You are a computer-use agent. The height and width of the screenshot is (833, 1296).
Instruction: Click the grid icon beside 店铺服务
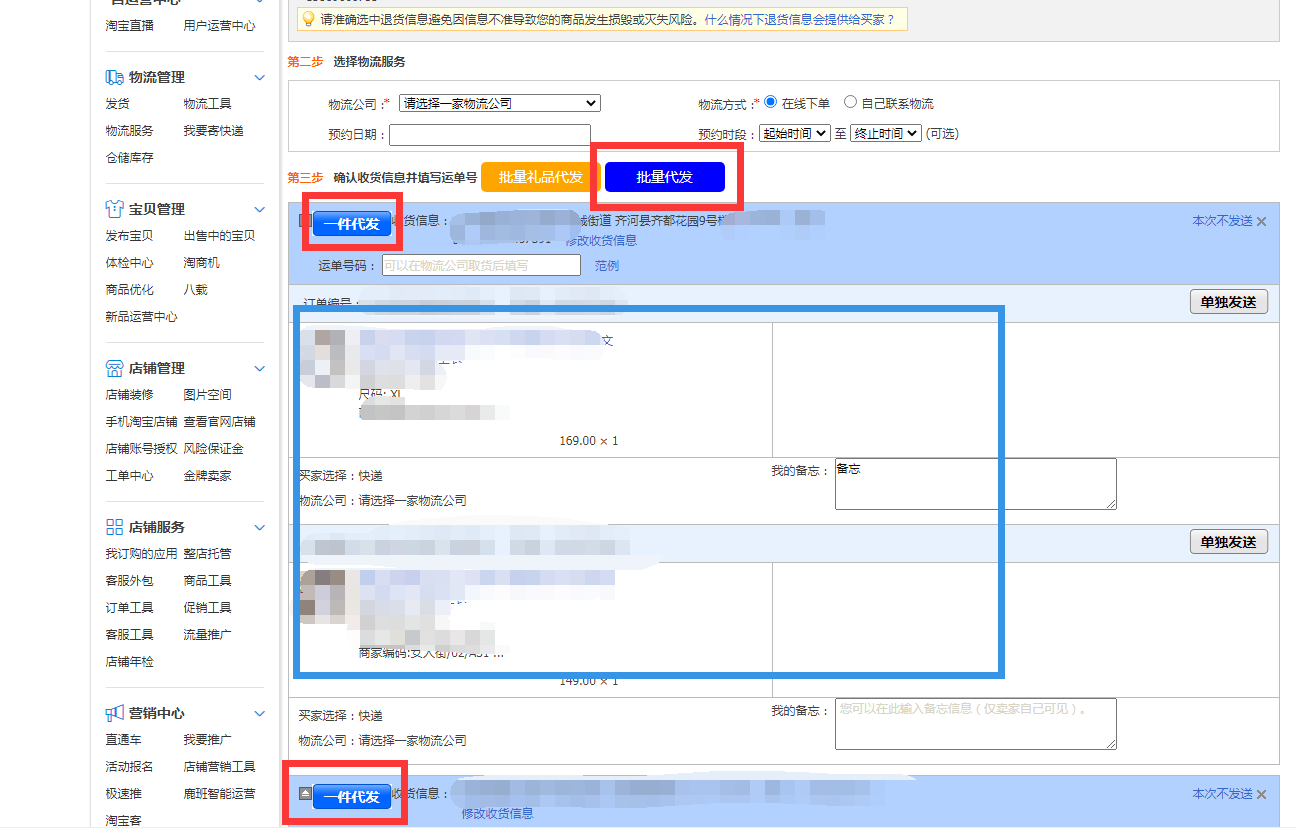pos(114,527)
